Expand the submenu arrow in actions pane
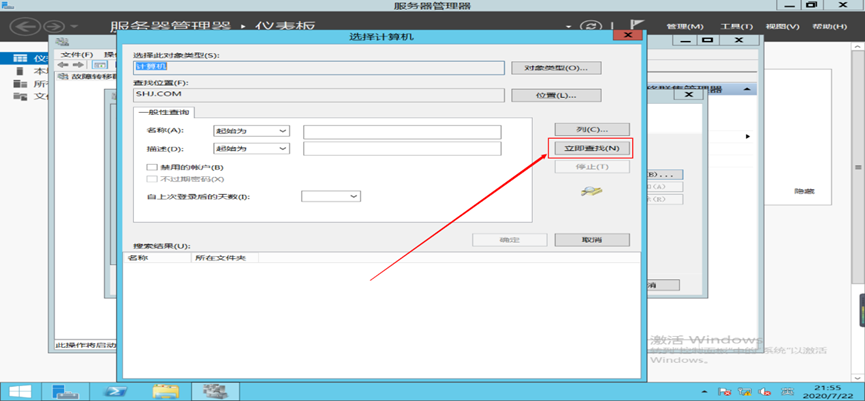Viewport: 865px width, 401px height. 748,136
